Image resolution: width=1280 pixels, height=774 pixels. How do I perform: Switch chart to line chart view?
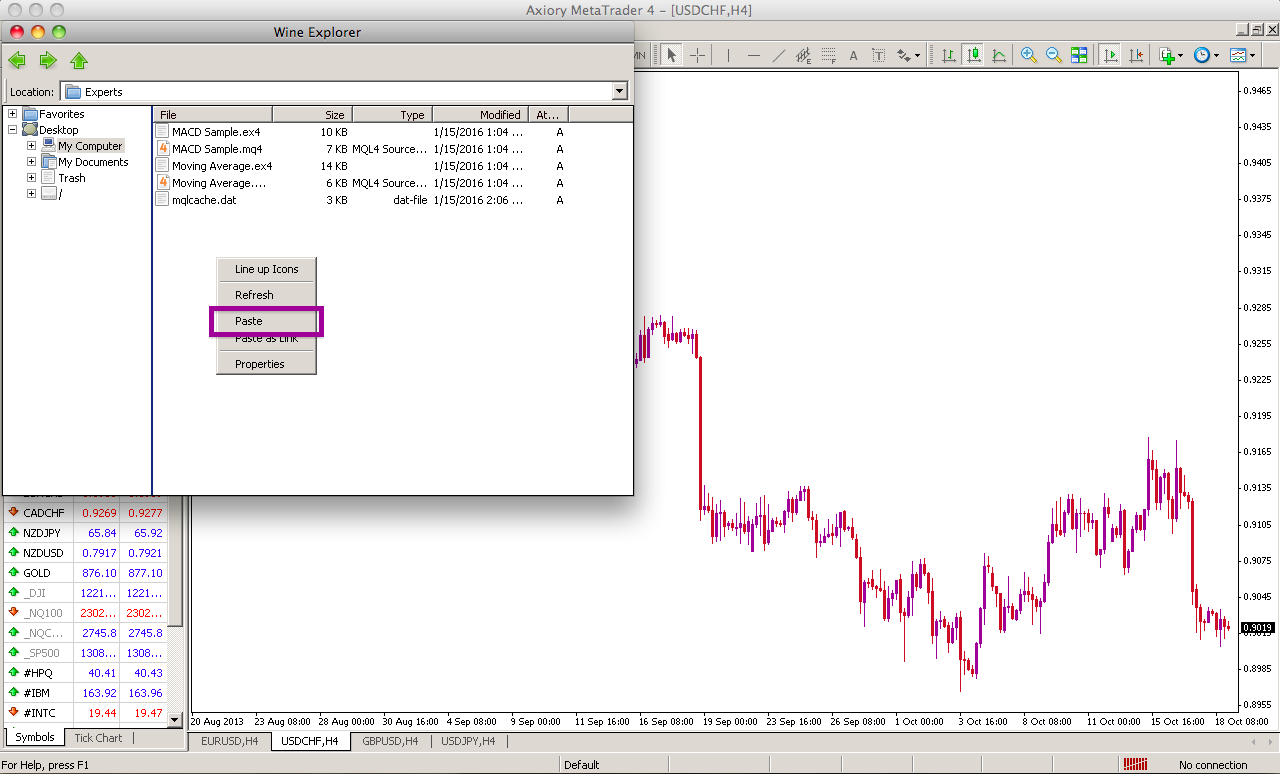(x=998, y=55)
